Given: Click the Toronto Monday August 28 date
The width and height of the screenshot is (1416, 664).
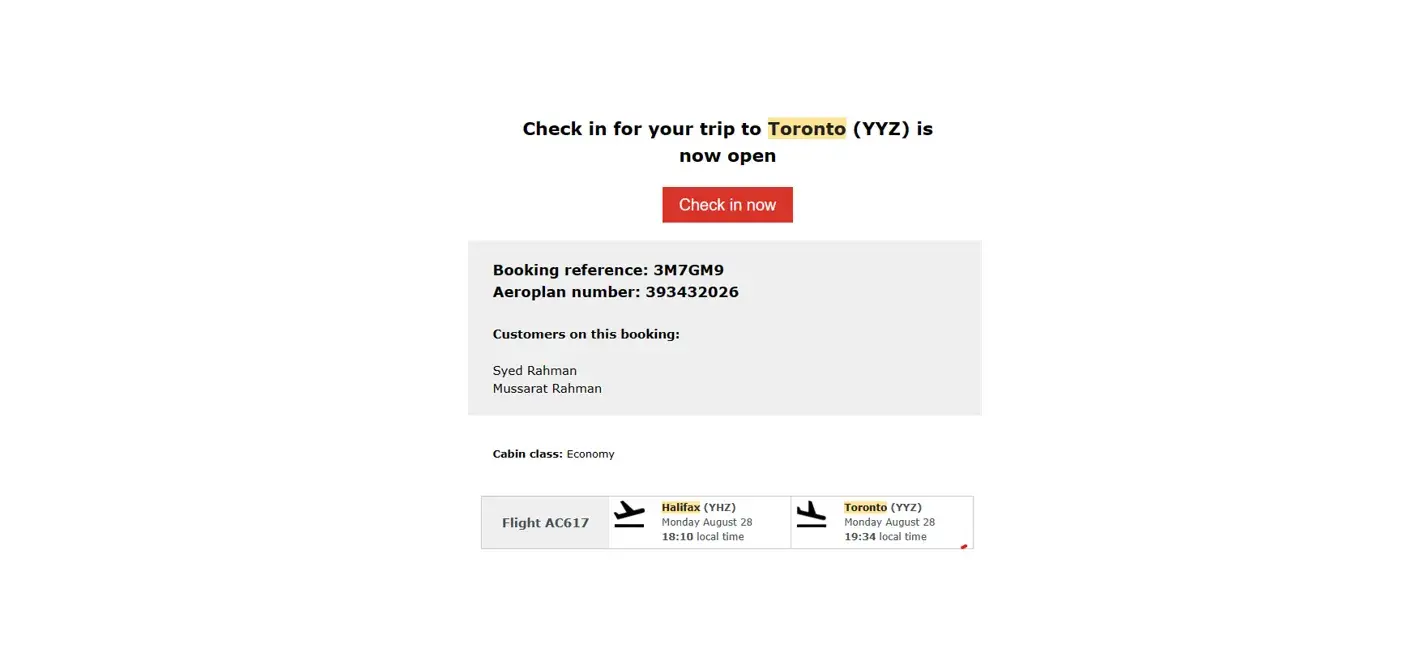Looking at the screenshot, I should pos(889,522).
